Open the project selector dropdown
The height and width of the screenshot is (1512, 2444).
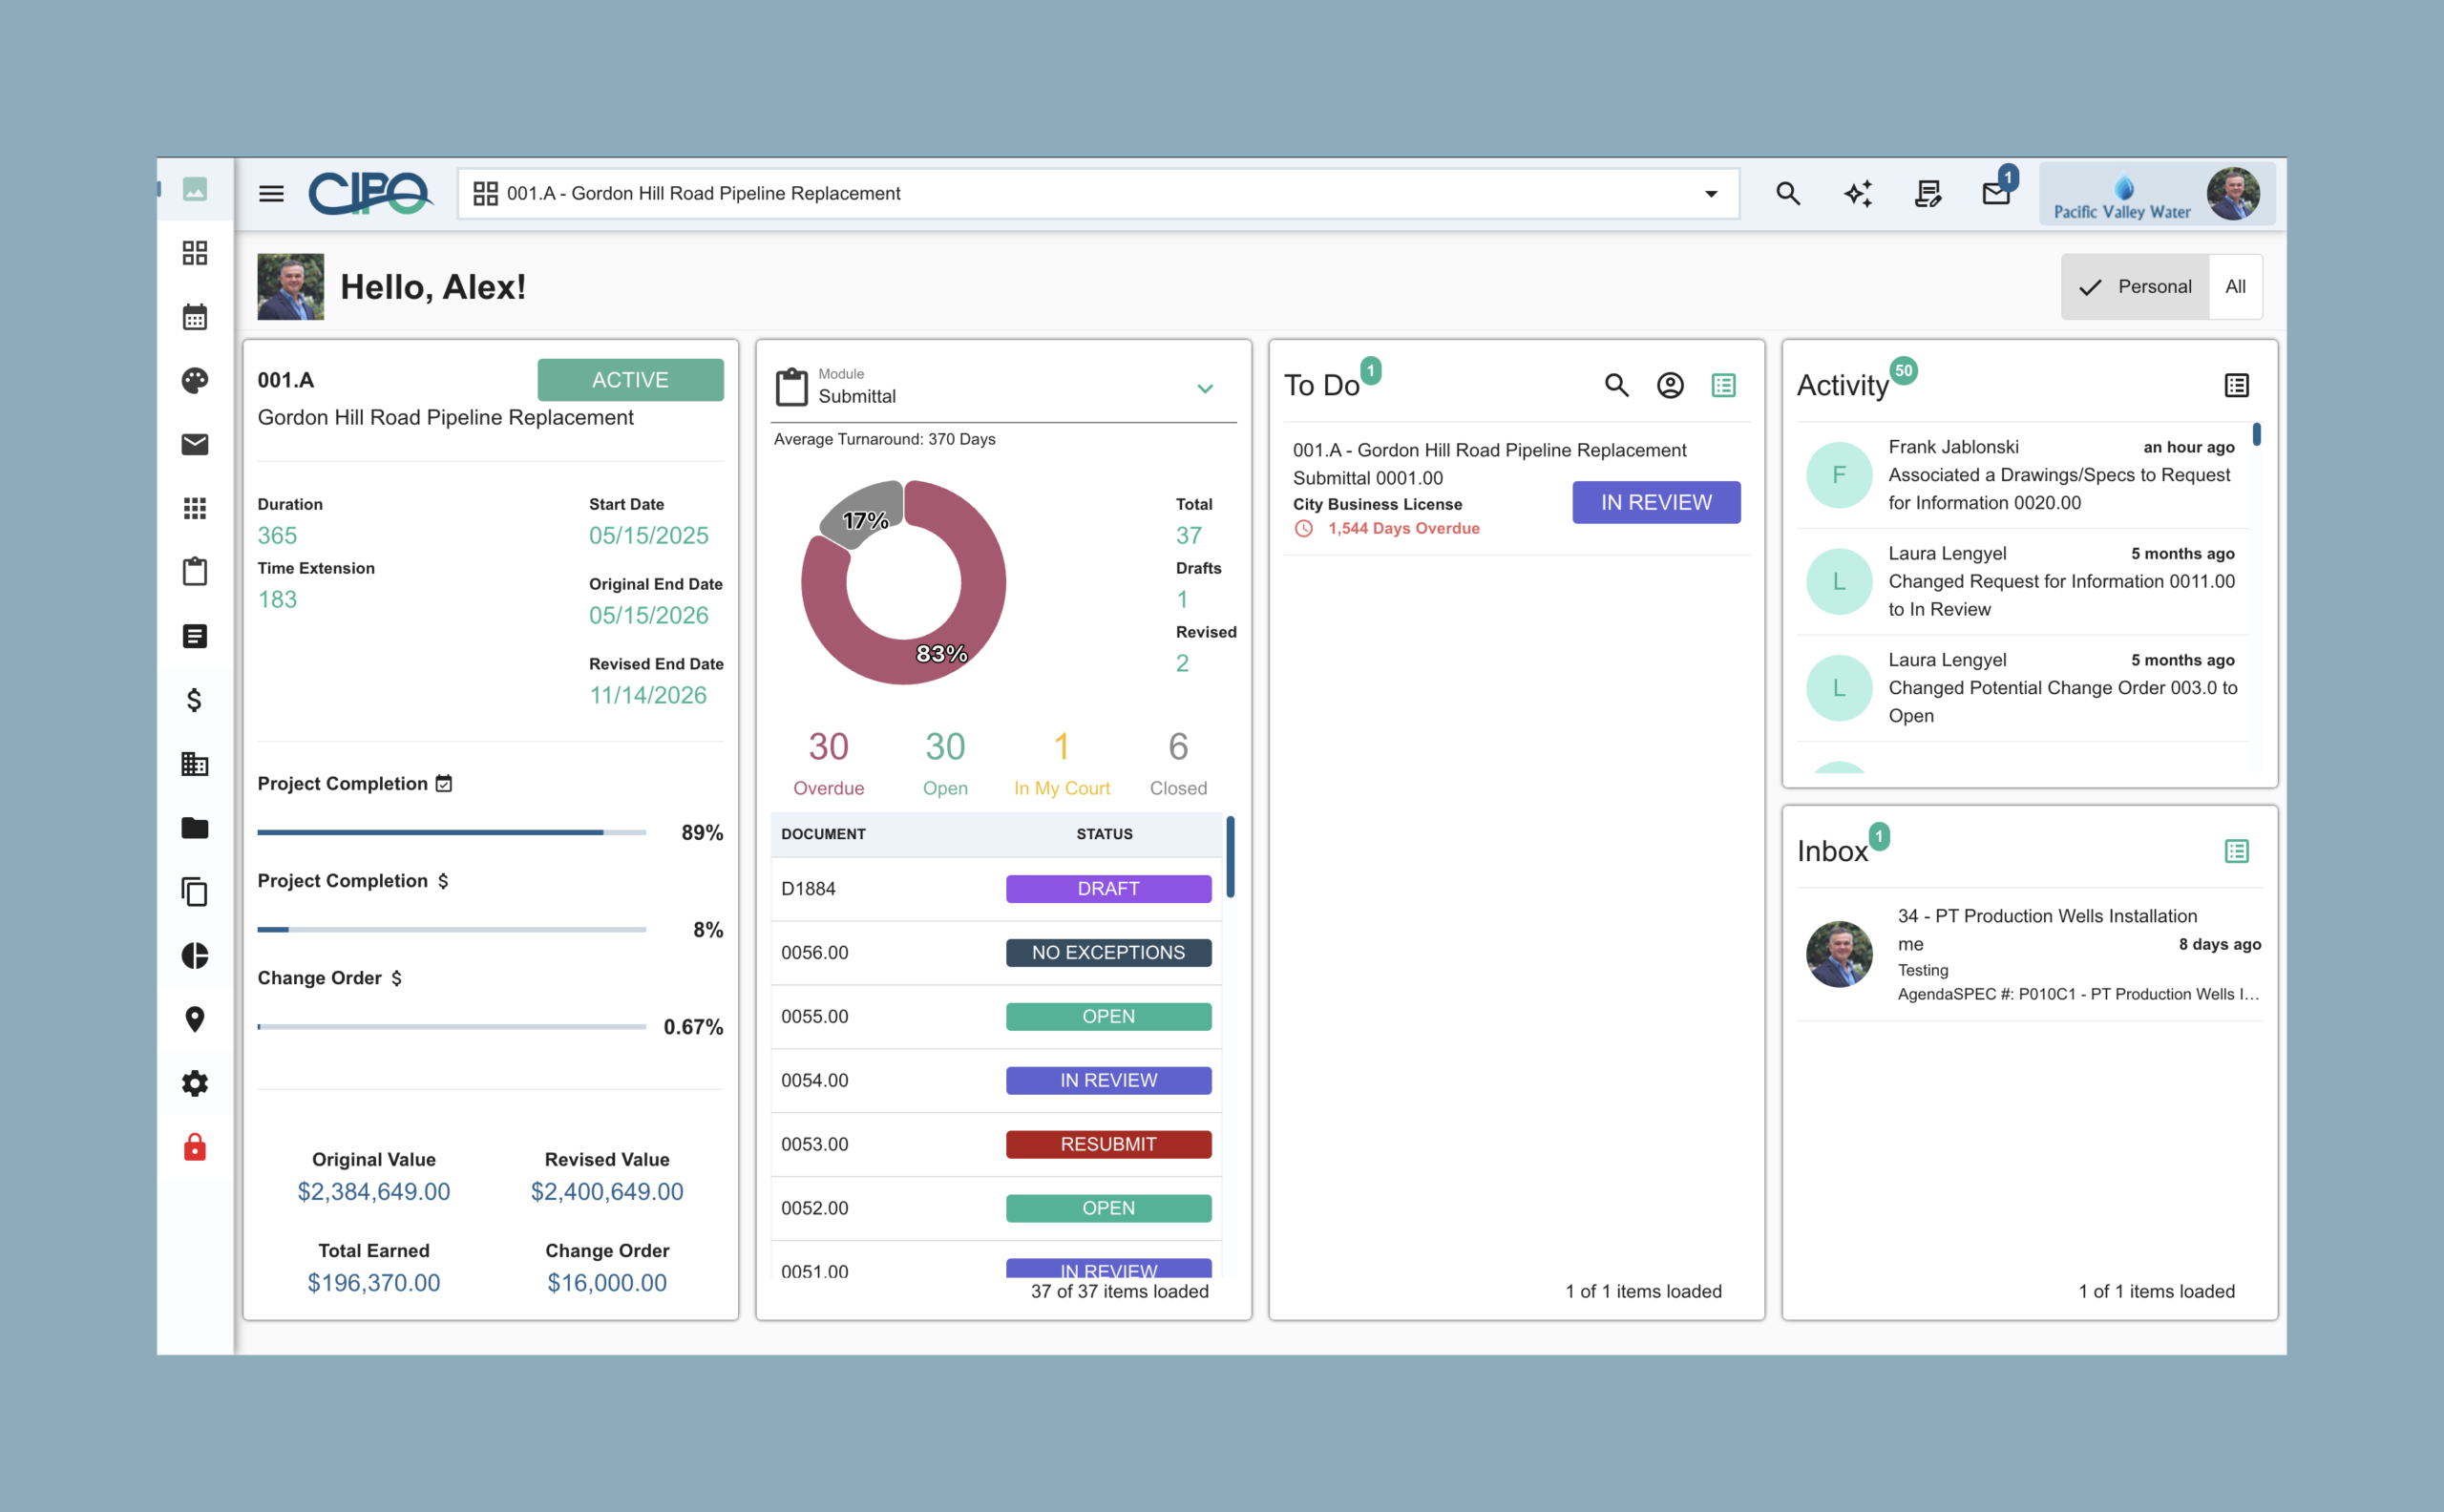(x=1098, y=193)
